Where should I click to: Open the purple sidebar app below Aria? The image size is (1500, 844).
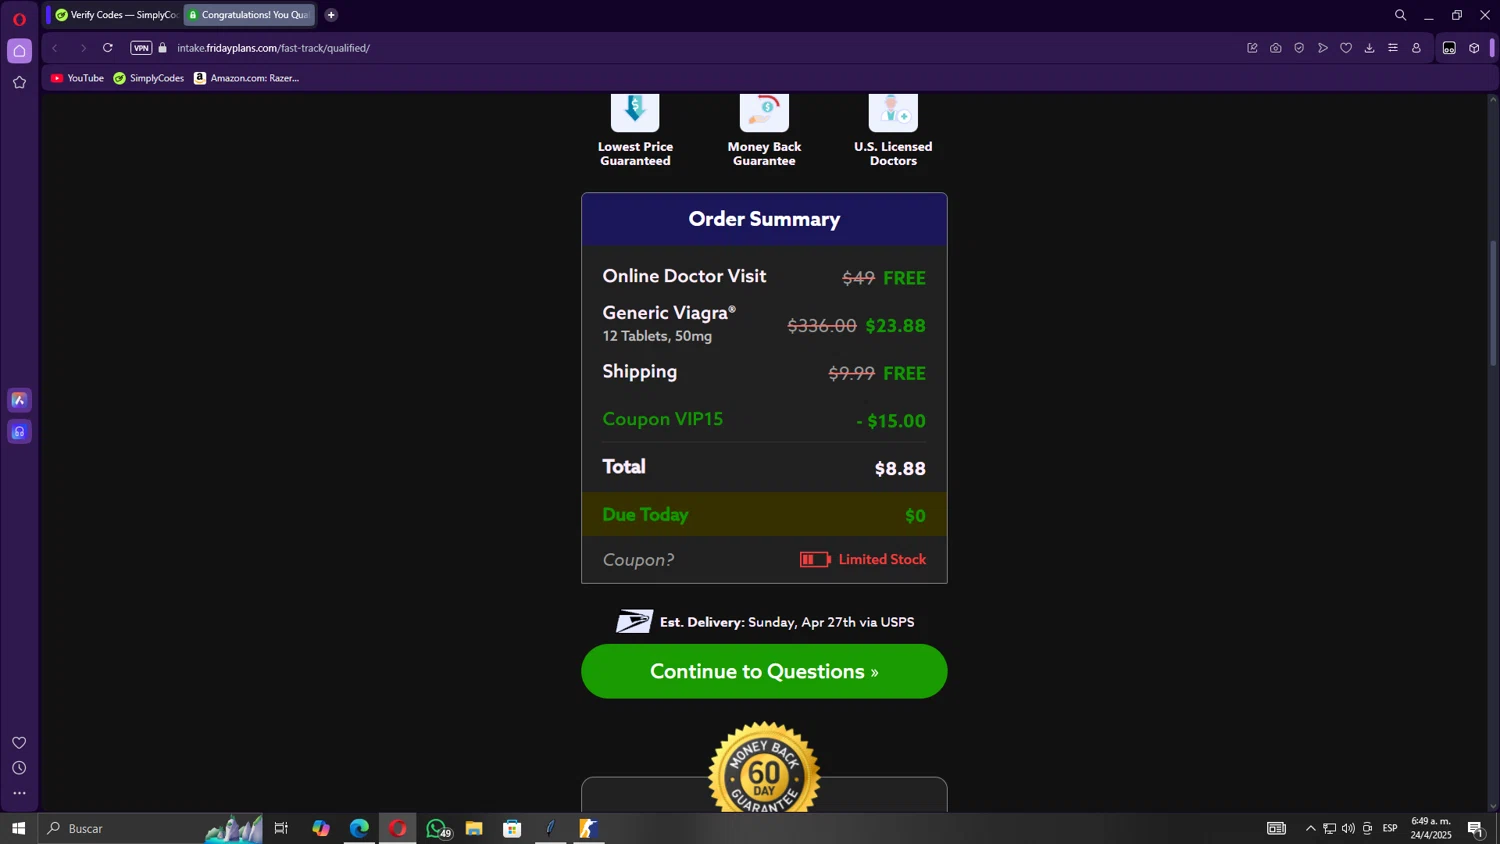point(19,432)
